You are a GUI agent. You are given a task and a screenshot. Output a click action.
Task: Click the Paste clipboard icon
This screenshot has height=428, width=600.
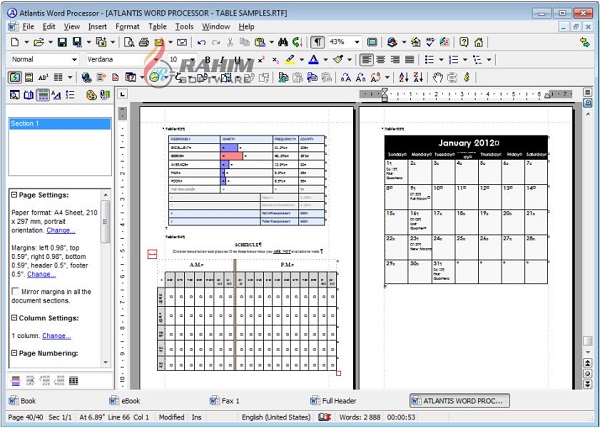coord(260,42)
